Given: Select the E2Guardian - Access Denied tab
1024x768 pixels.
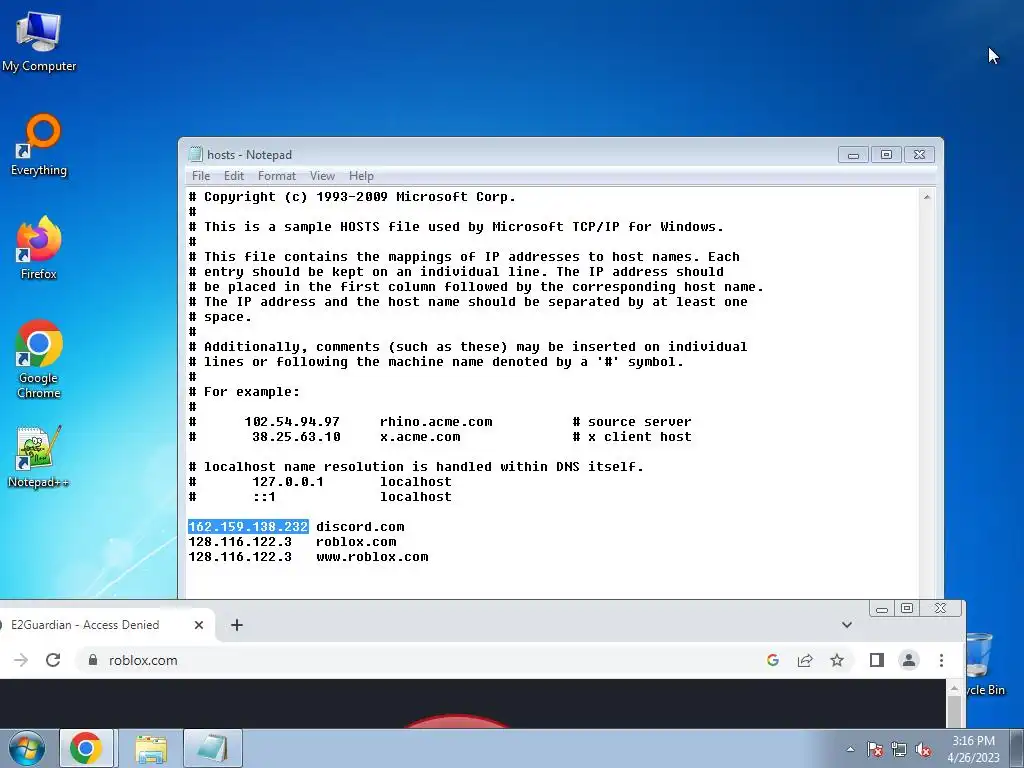Looking at the screenshot, I should pos(85,625).
